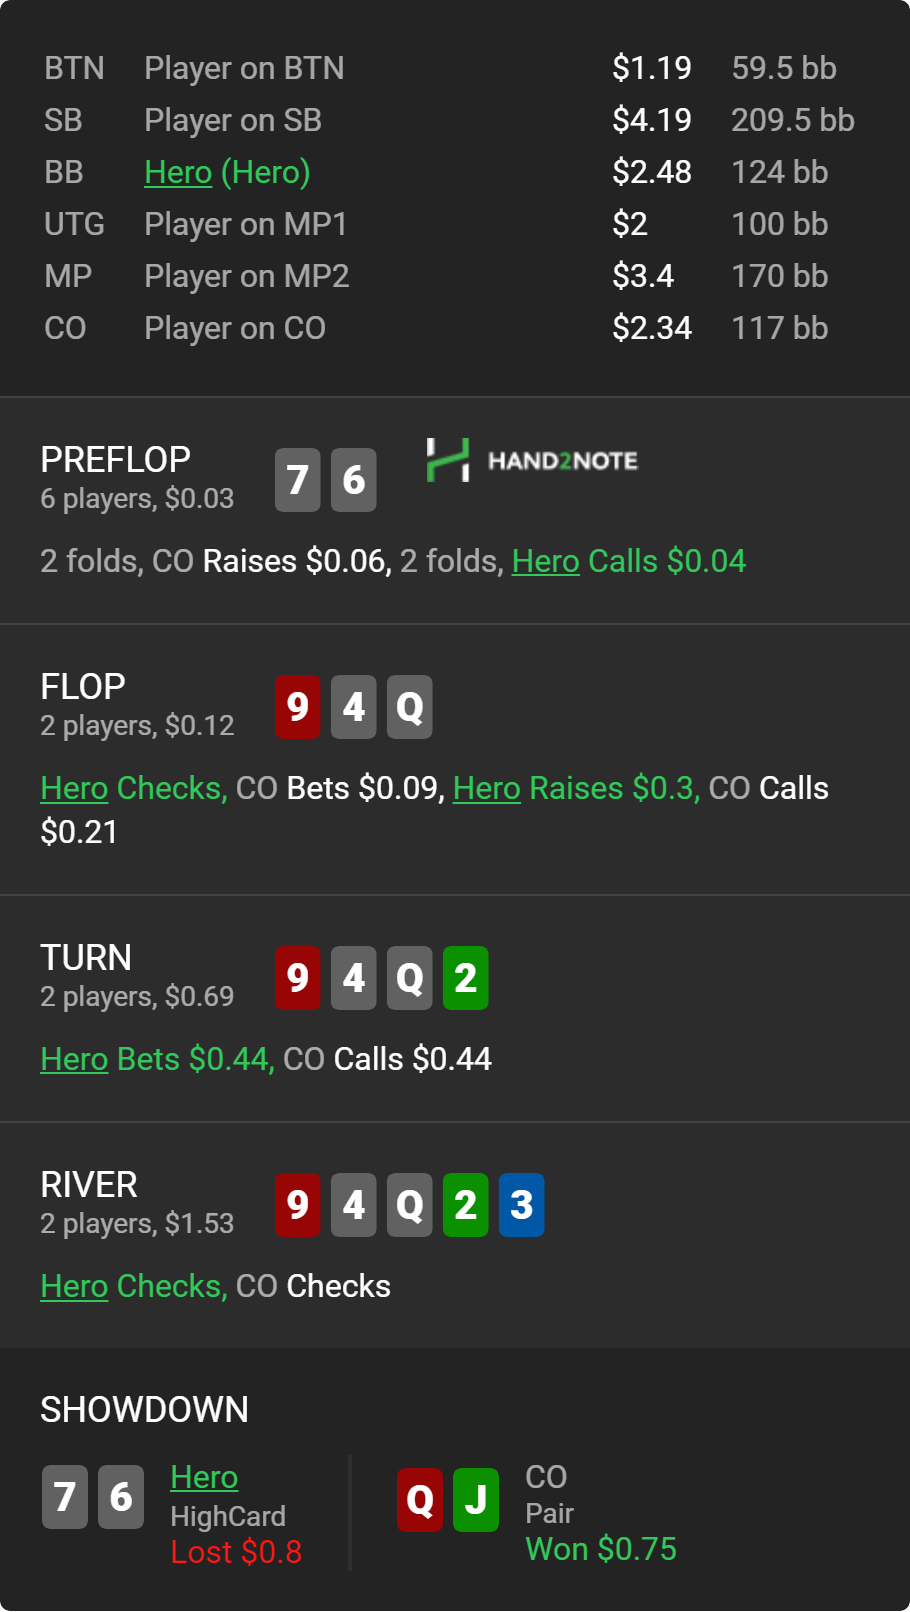The width and height of the screenshot is (910, 1612).
Task: Click the red Q card in CO's showdown hand
Action: (420, 1500)
